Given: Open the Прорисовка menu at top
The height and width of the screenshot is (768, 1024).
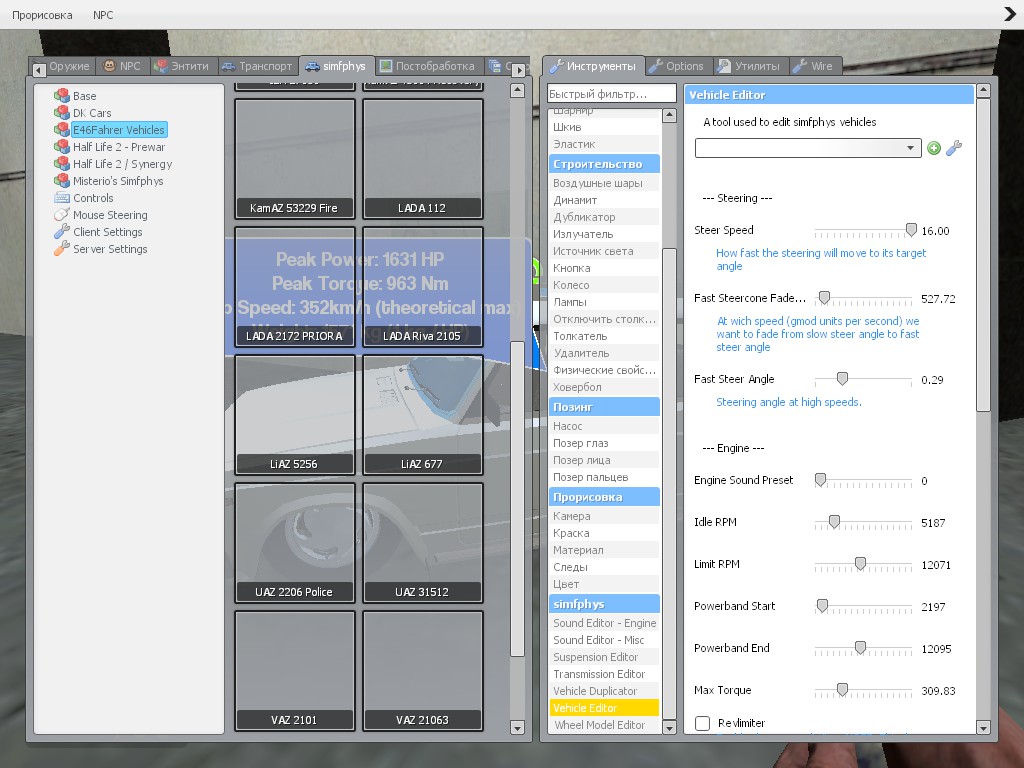Looking at the screenshot, I should (42, 14).
